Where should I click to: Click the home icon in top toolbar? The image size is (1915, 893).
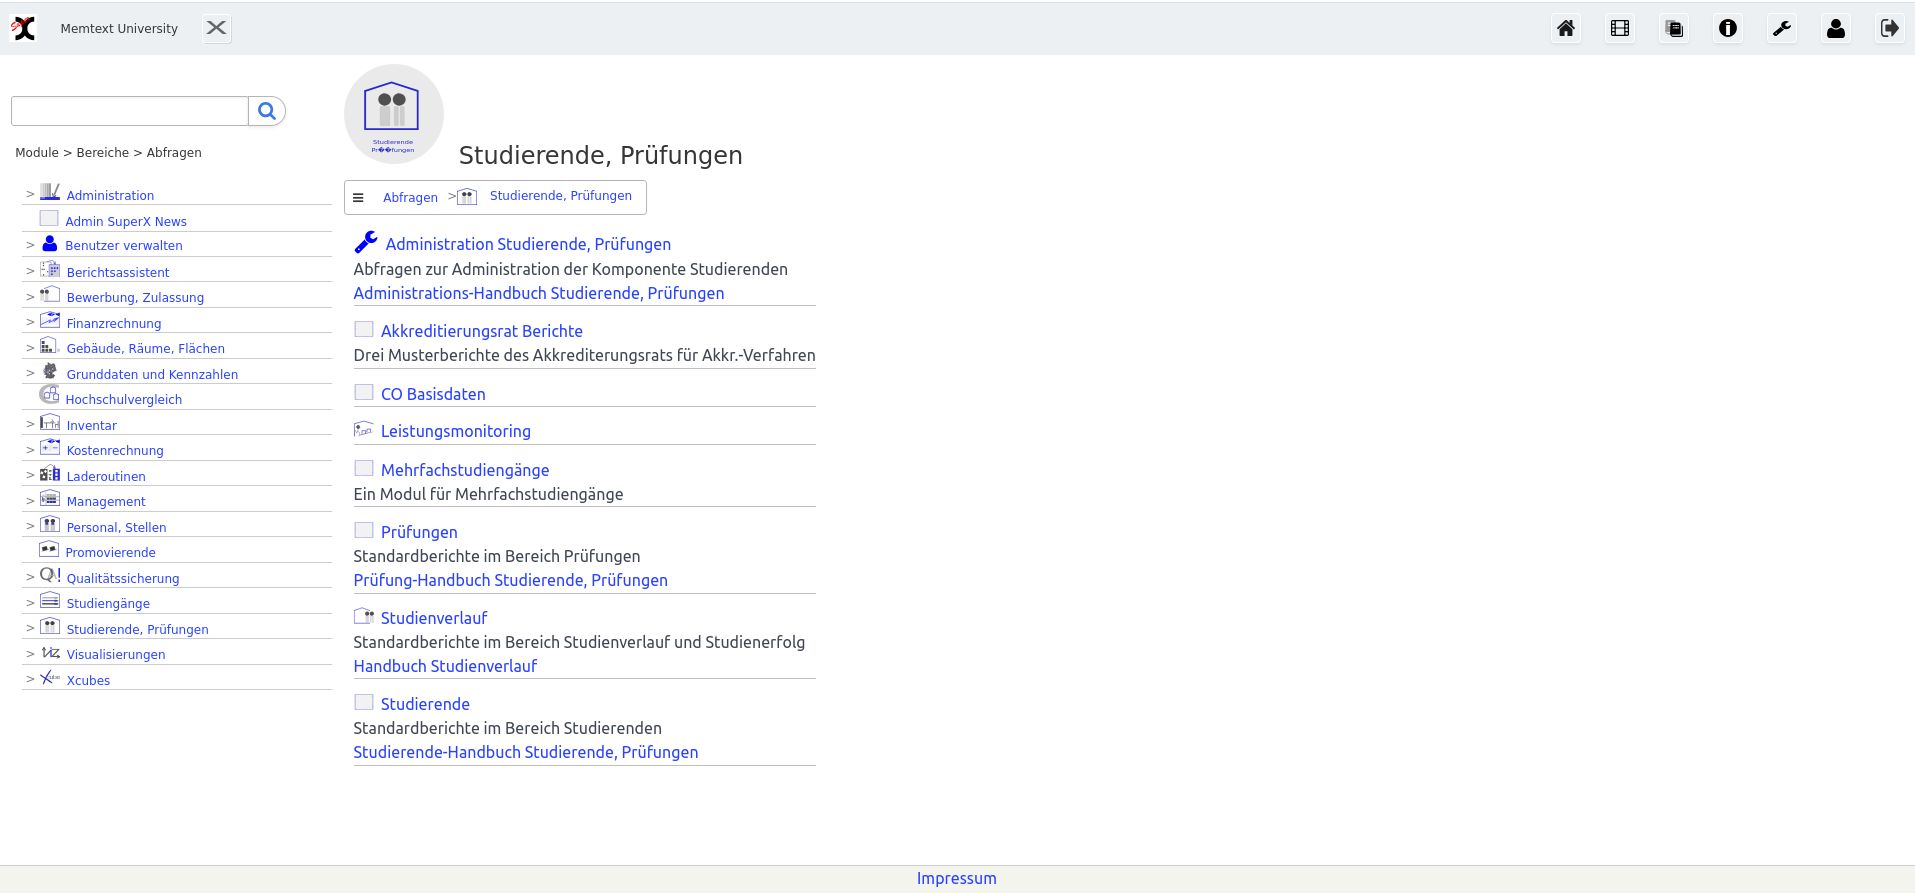click(x=1566, y=29)
